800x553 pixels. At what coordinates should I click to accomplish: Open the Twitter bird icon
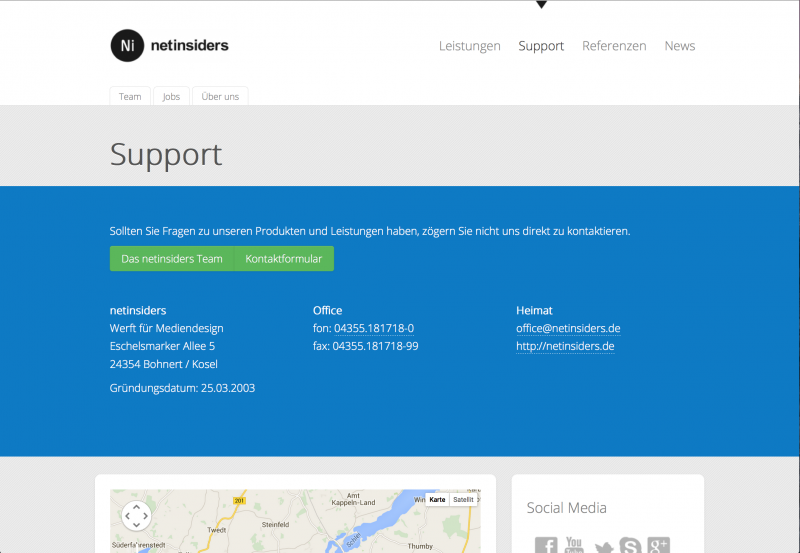pyautogui.click(x=604, y=548)
